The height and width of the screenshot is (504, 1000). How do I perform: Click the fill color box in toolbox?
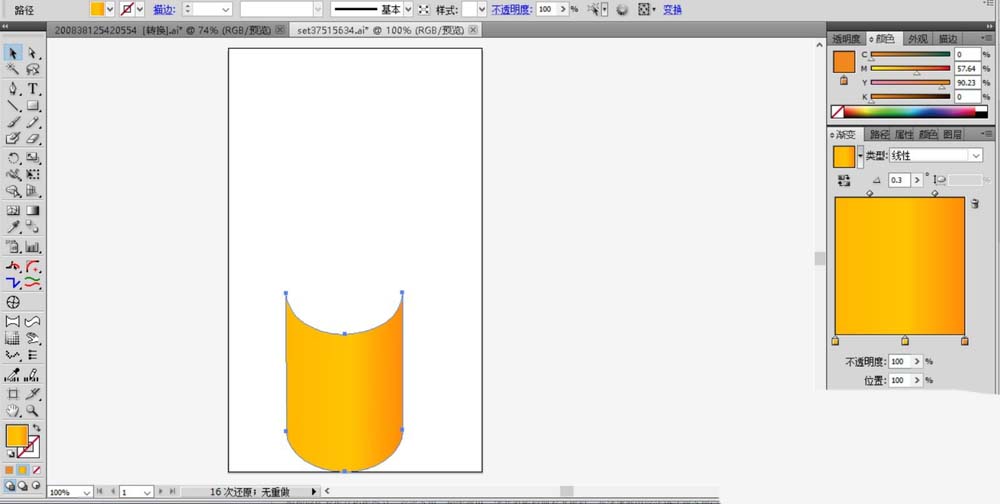pos(16,436)
